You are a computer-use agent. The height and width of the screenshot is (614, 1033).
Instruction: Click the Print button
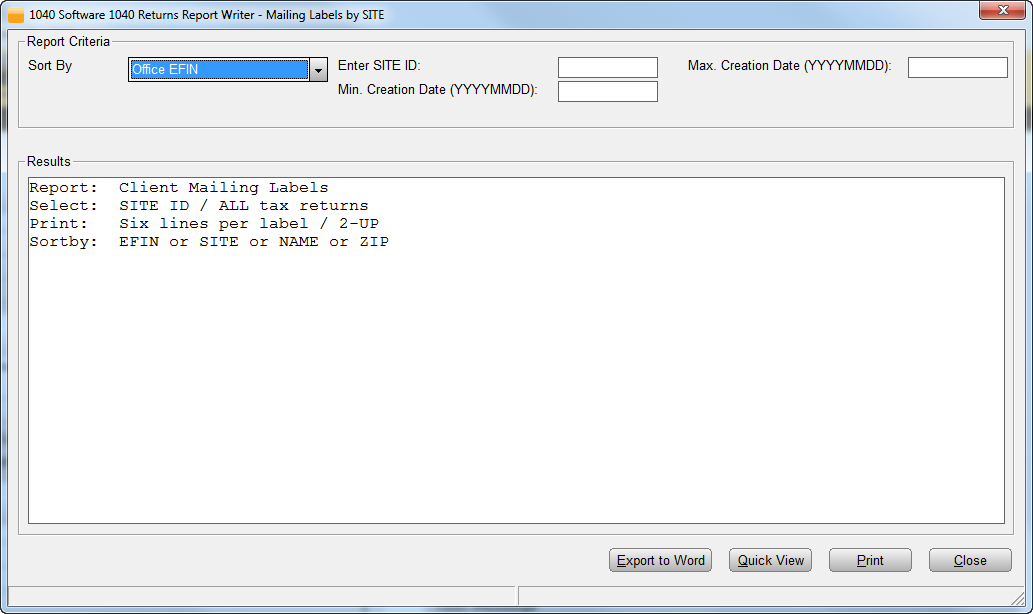[870, 561]
